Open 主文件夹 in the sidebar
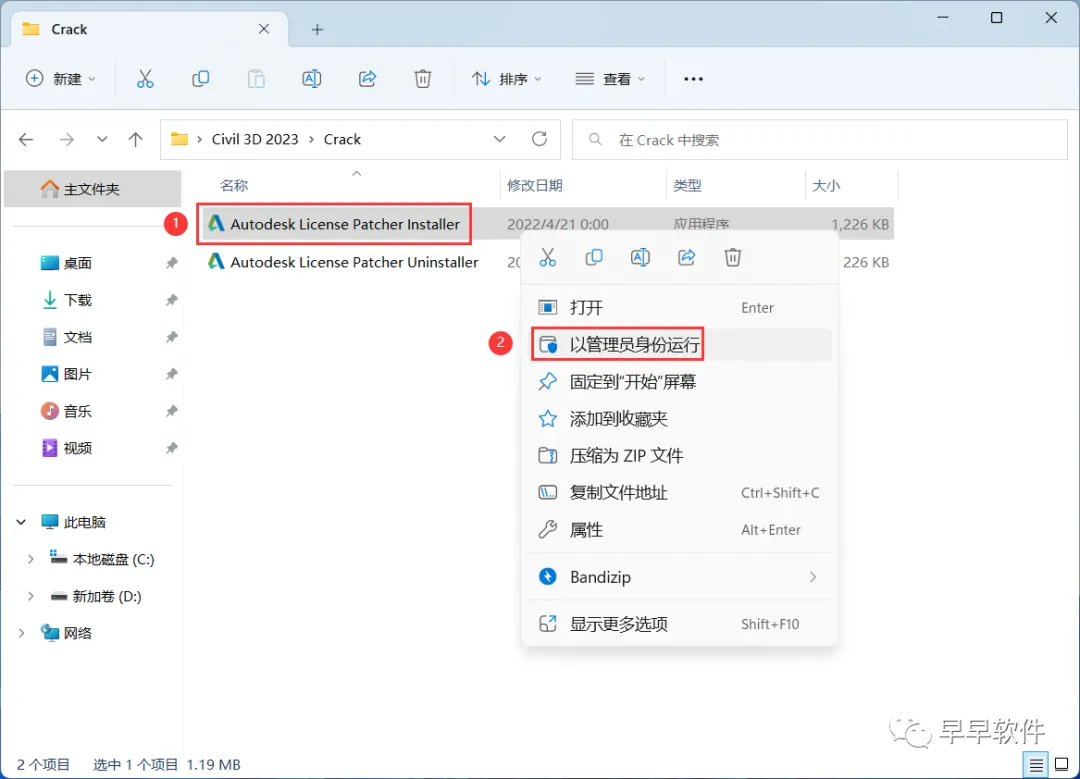The height and width of the screenshot is (779, 1080). tap(92, 189)
